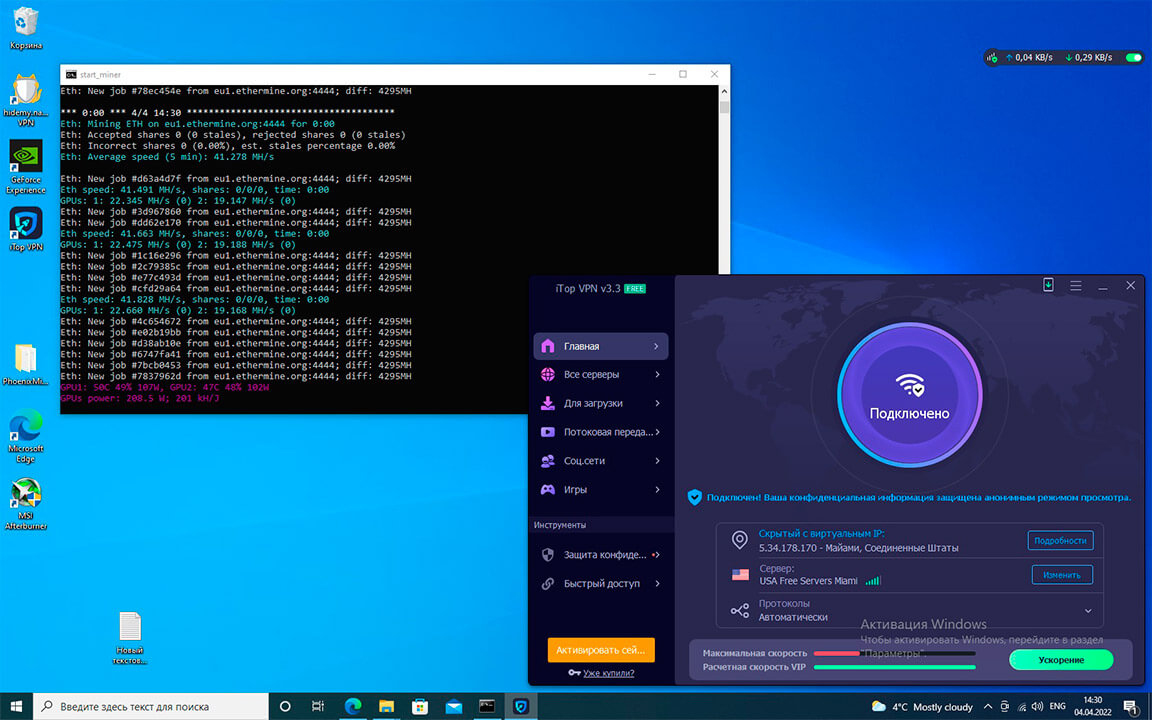Image resolution: width=1152 pixels, height=720 pixels.
Task: Open the volume control in system tray
Action: point(1037,707)
